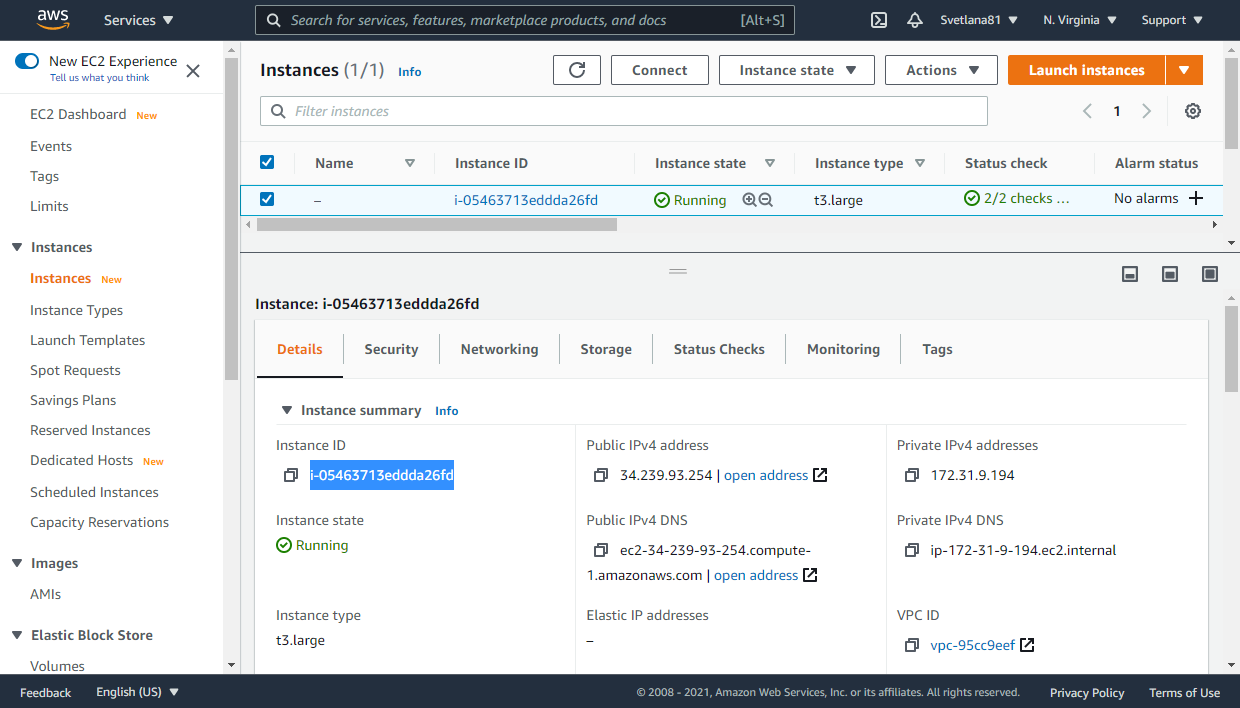Maximize the instance details panel
1240x708 pixels.
[x=1210, y=274]
